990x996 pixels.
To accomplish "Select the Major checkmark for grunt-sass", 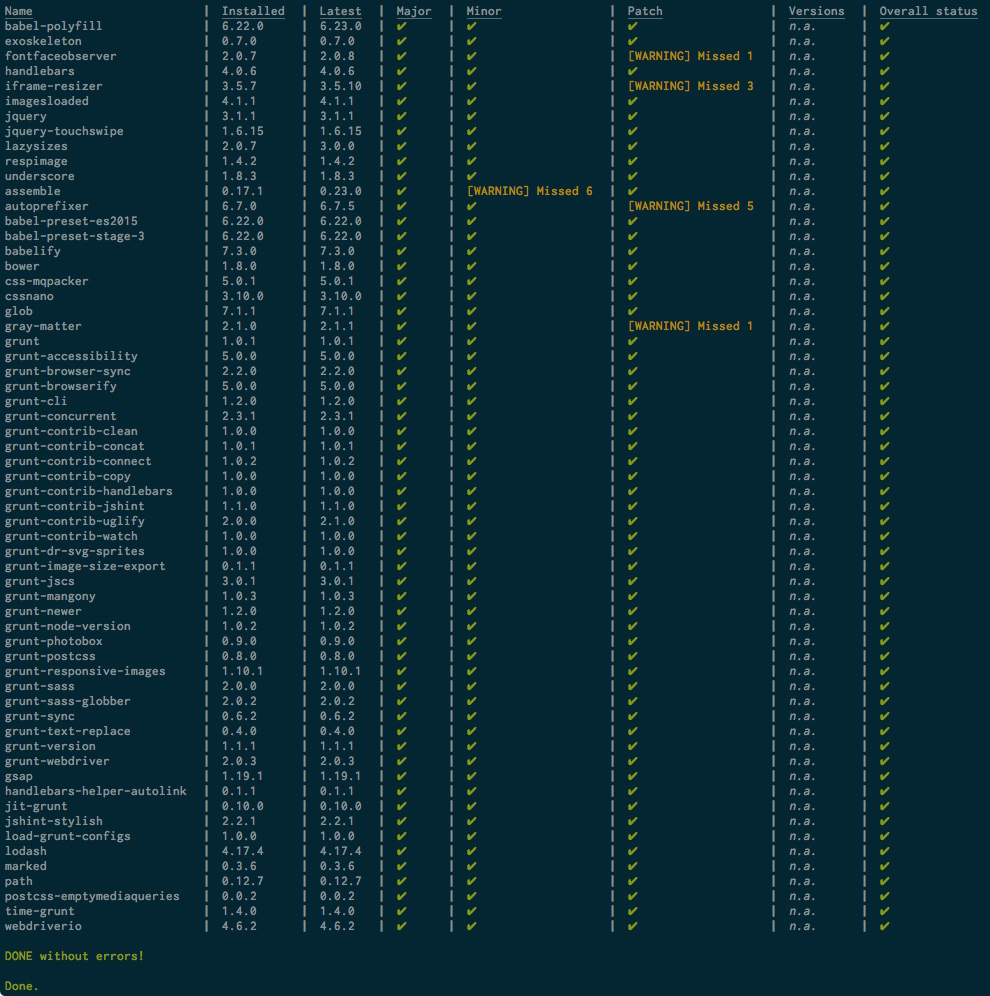I will point(400,686).
